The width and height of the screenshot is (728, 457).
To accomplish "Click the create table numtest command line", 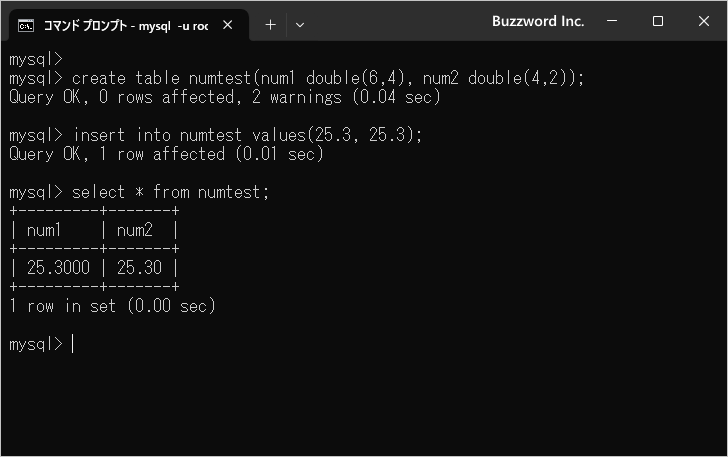I will click(x=296, y=78).
